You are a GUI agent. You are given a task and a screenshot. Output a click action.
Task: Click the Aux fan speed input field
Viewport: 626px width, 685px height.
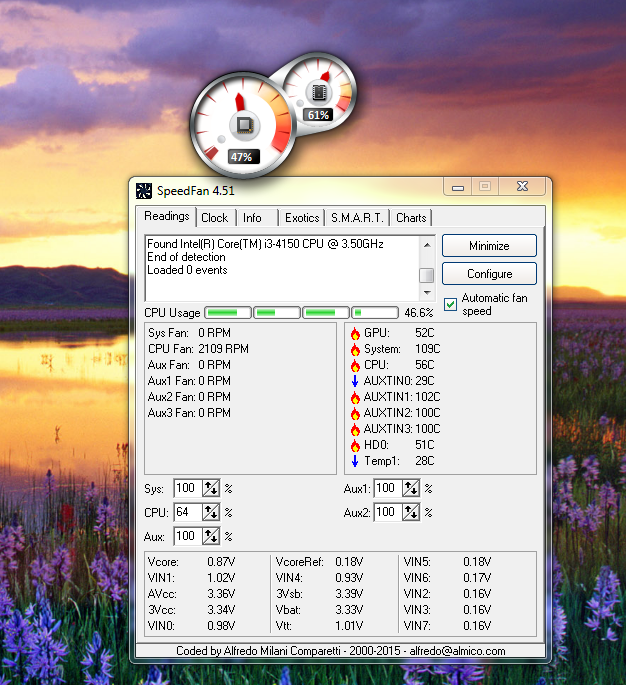(188, 536)
